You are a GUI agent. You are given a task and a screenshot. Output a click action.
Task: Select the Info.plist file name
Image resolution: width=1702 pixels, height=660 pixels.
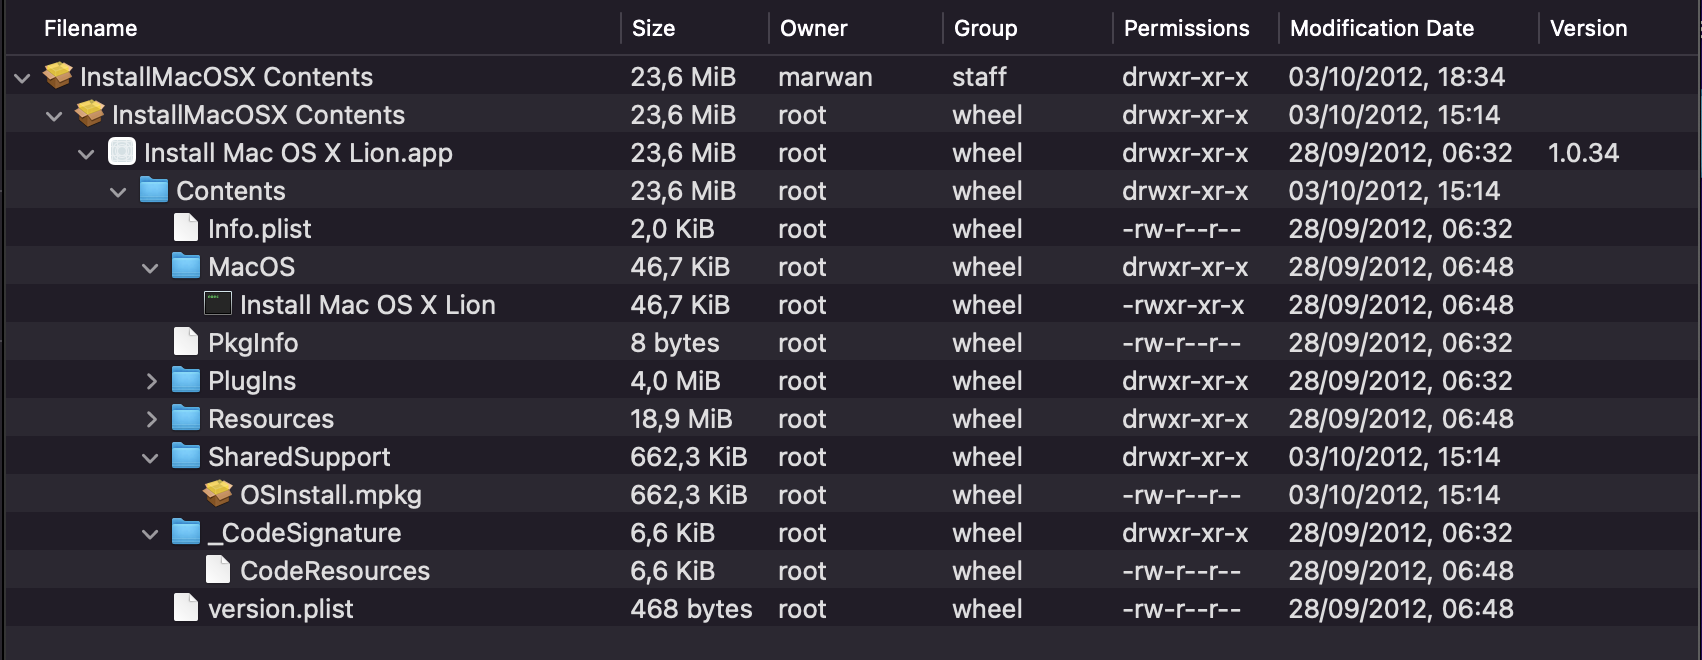coord(259,229)
